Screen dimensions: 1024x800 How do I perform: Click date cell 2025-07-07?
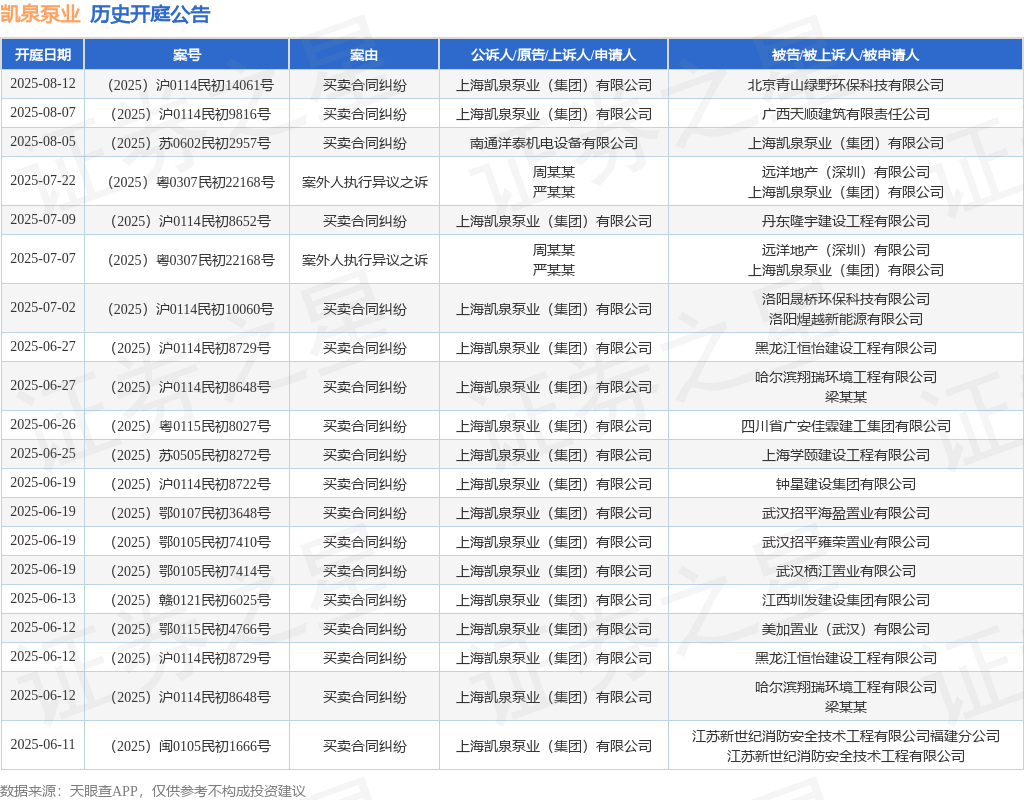click(43, 259)
